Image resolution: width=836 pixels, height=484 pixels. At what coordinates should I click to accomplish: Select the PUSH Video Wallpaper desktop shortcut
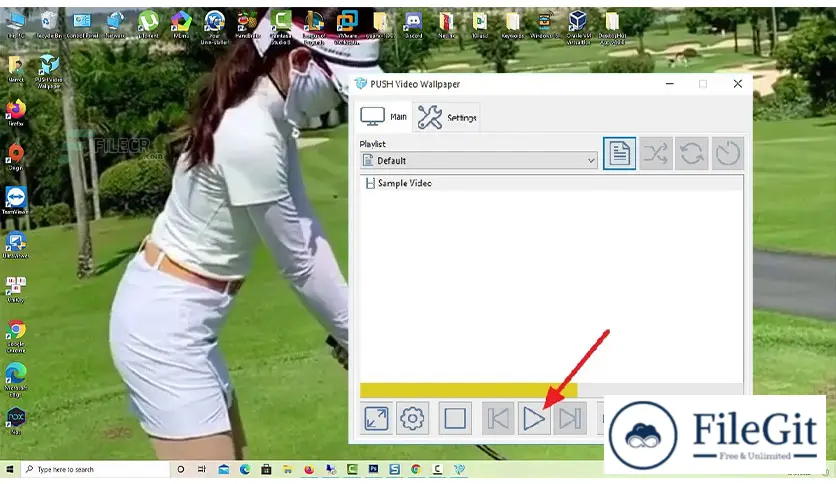[49, 71]
